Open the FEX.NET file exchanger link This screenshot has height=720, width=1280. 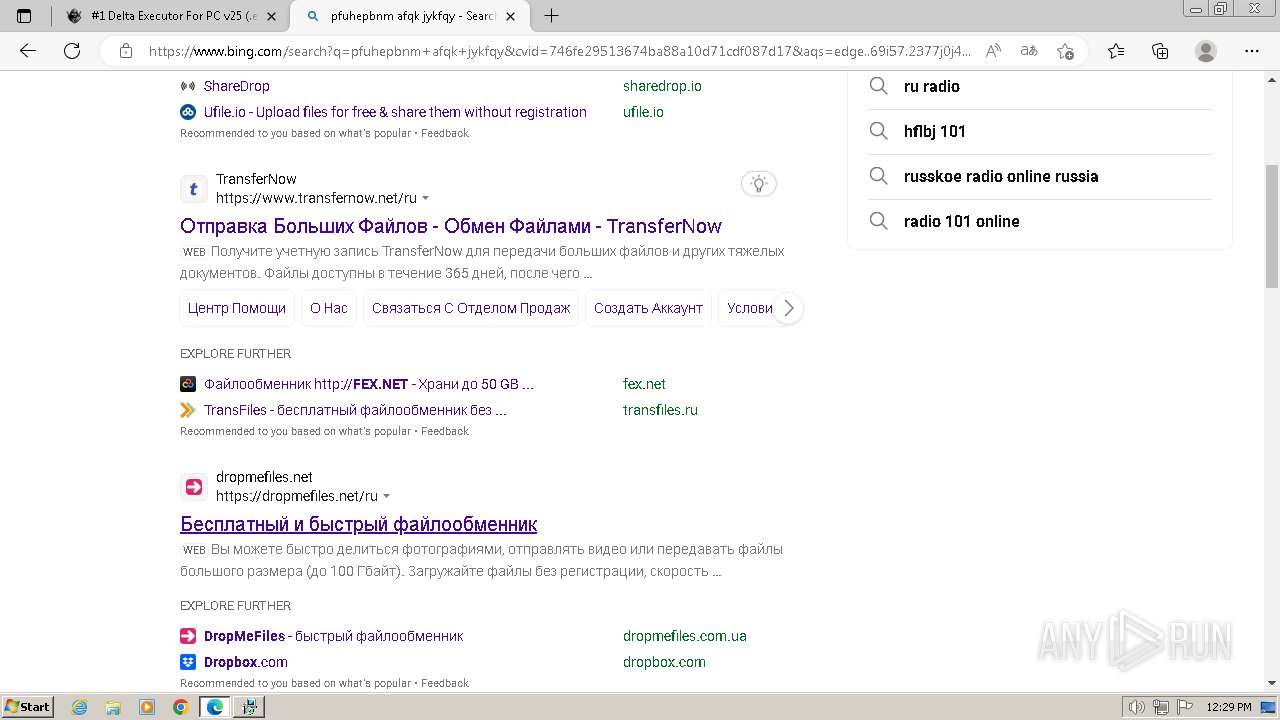click(369, 384)
